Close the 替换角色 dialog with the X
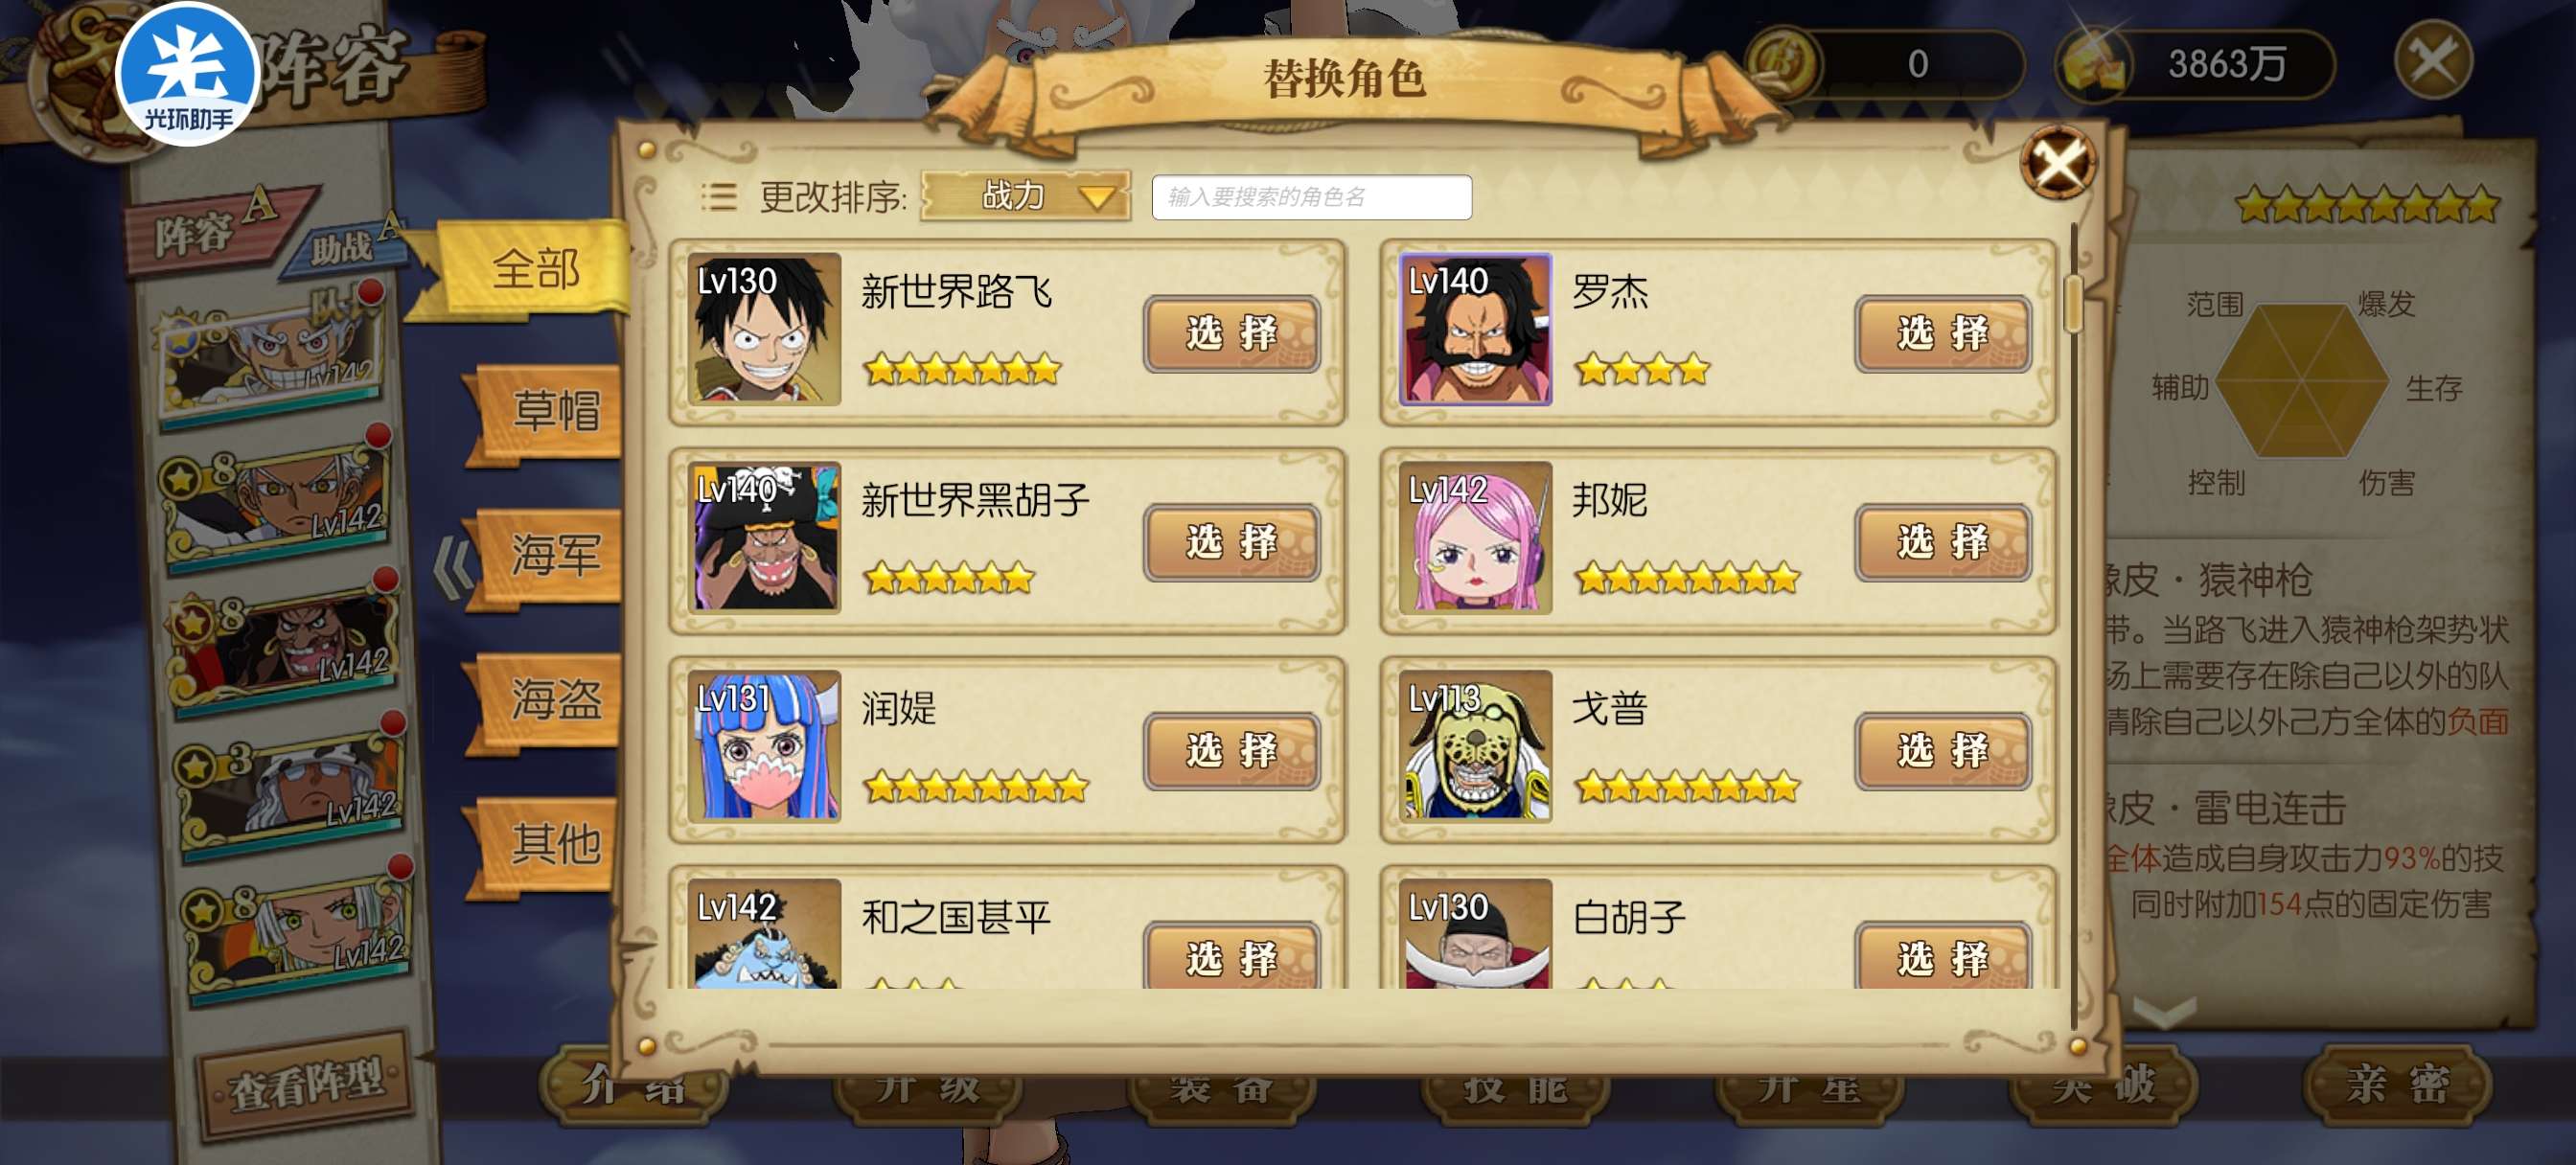 click(2057, 161)
